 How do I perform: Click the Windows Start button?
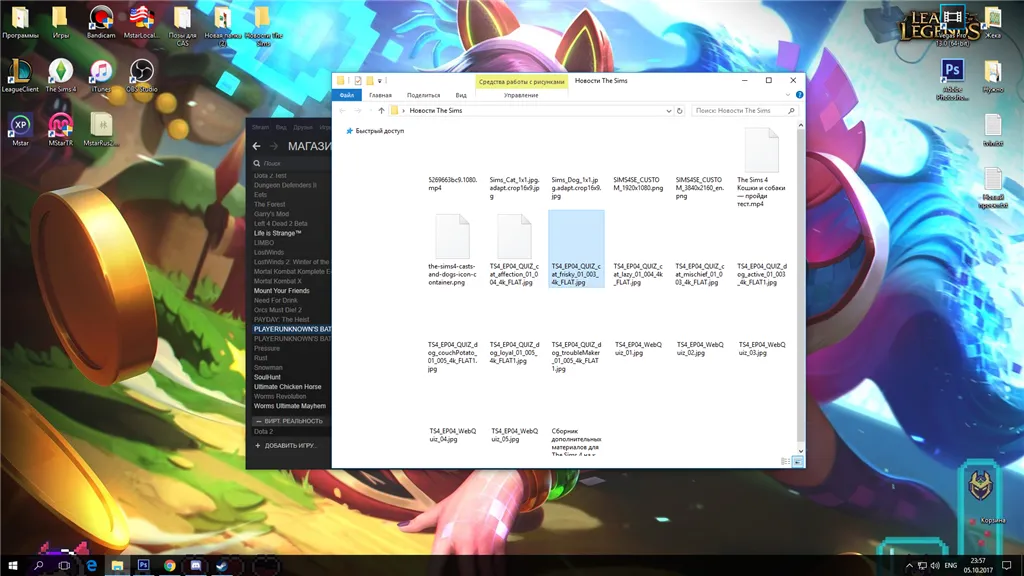pos(12,566)
